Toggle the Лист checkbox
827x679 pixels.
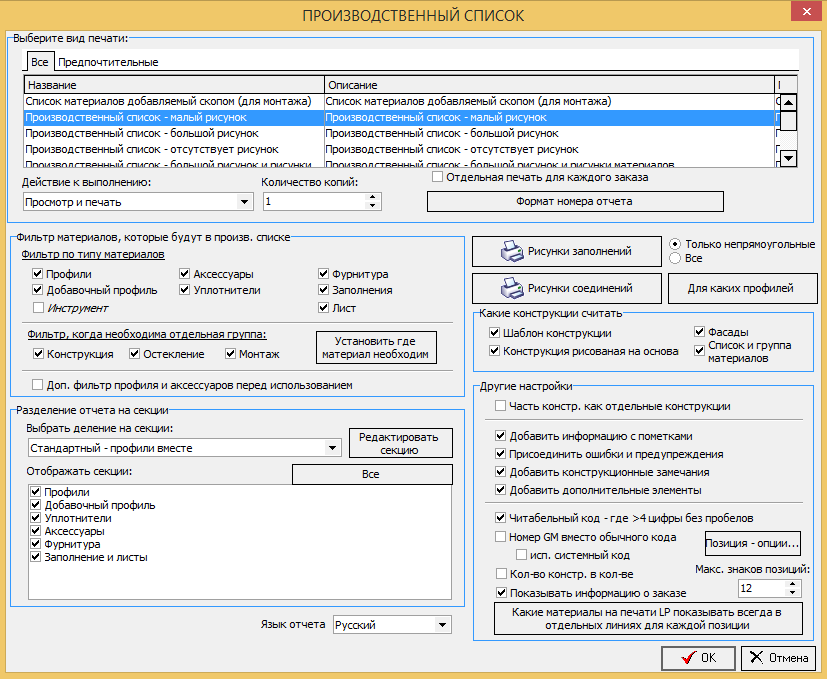[x=323, y=308]
